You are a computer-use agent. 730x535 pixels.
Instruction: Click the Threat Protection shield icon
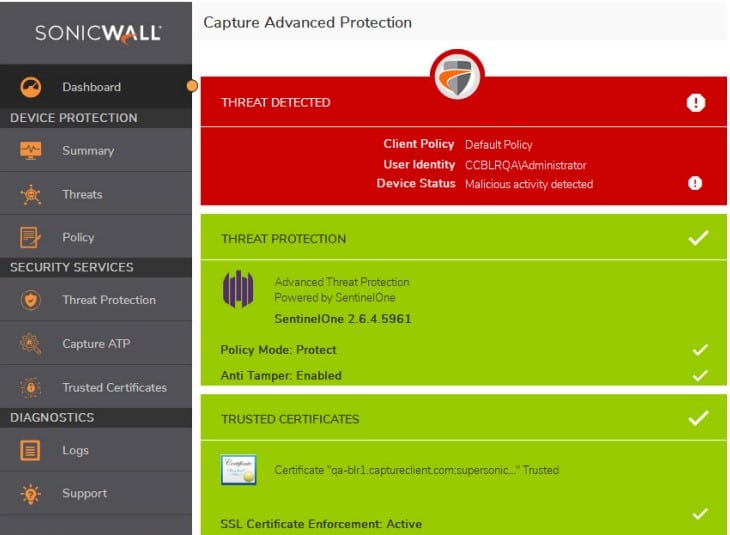pos(31,300)
